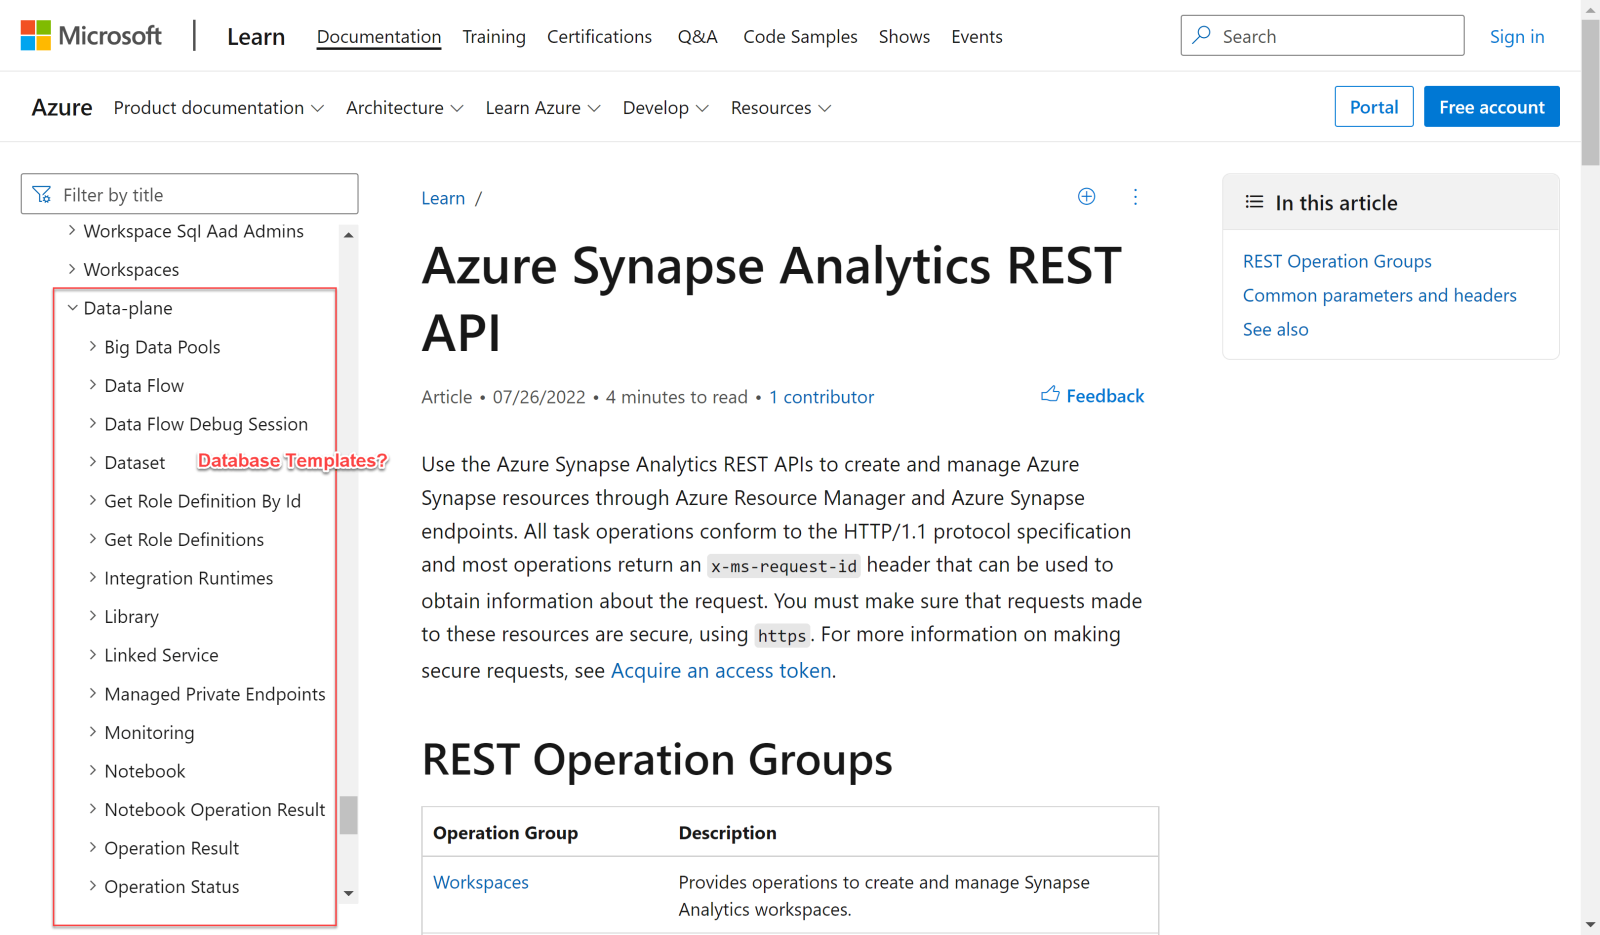Screen dimensions: 1600x935
Task: Open Q&A in top navigation
Action: 698,37
